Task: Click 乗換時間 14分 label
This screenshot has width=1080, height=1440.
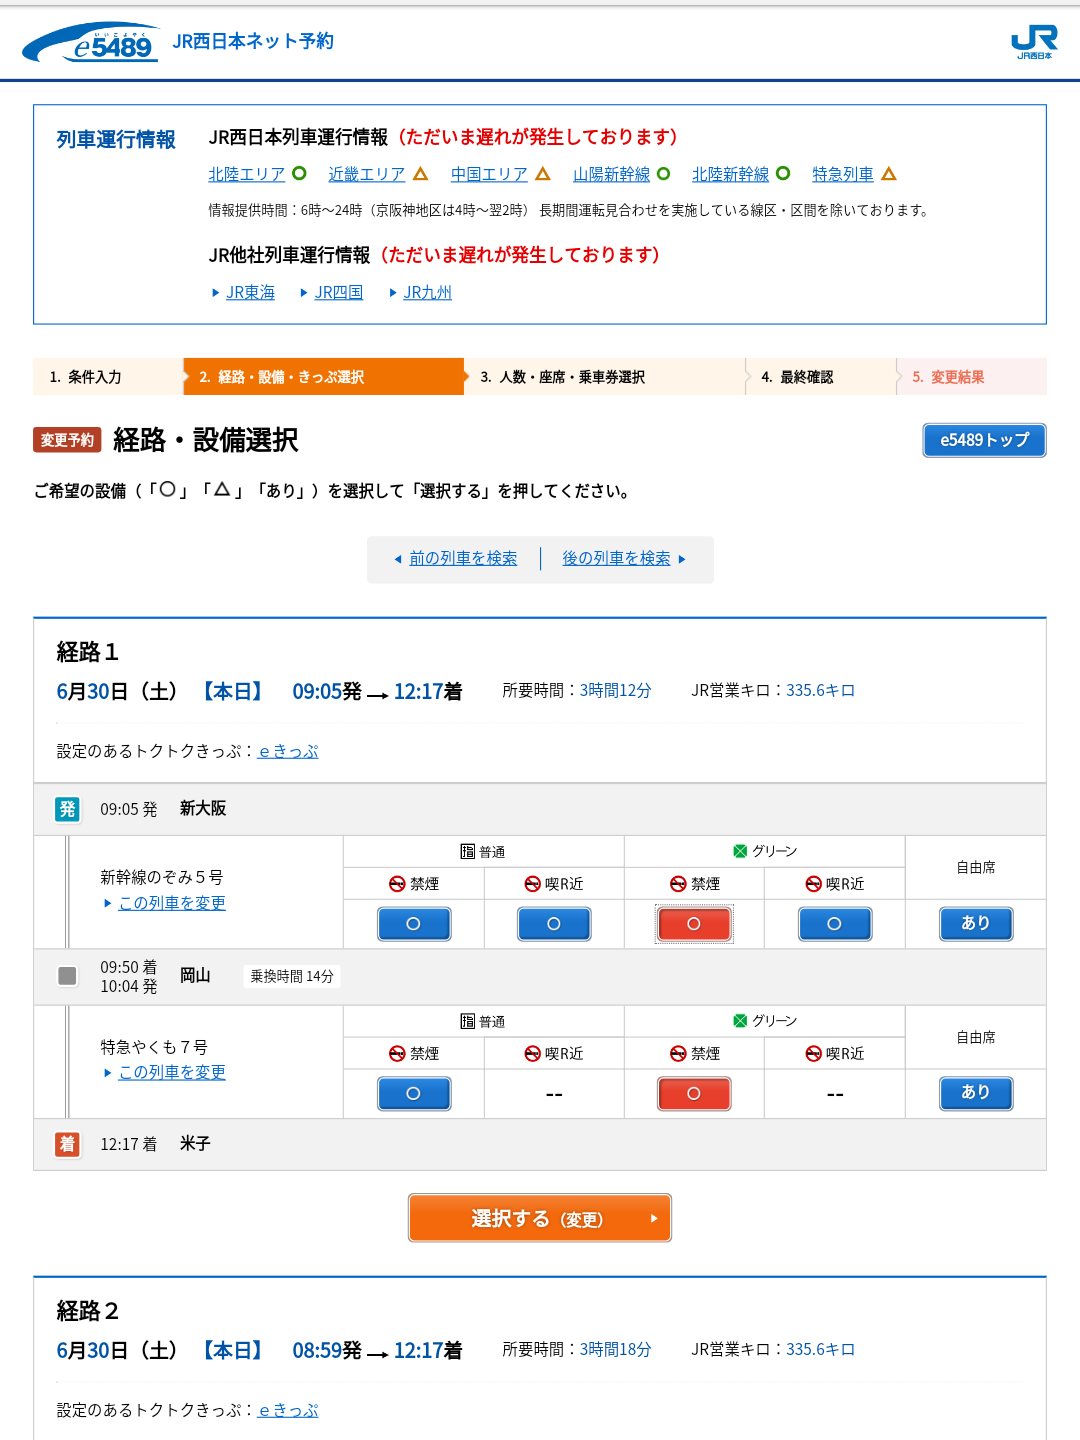Action: (291, 976)
